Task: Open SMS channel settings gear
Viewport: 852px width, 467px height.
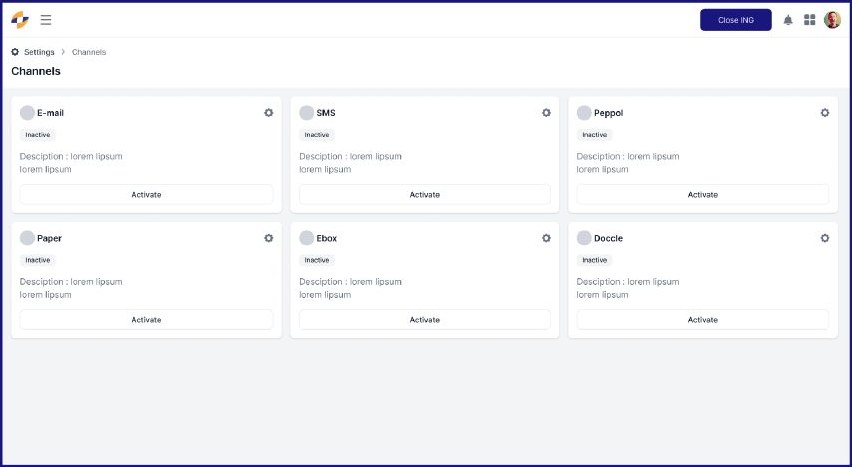Action: (546, 113)
